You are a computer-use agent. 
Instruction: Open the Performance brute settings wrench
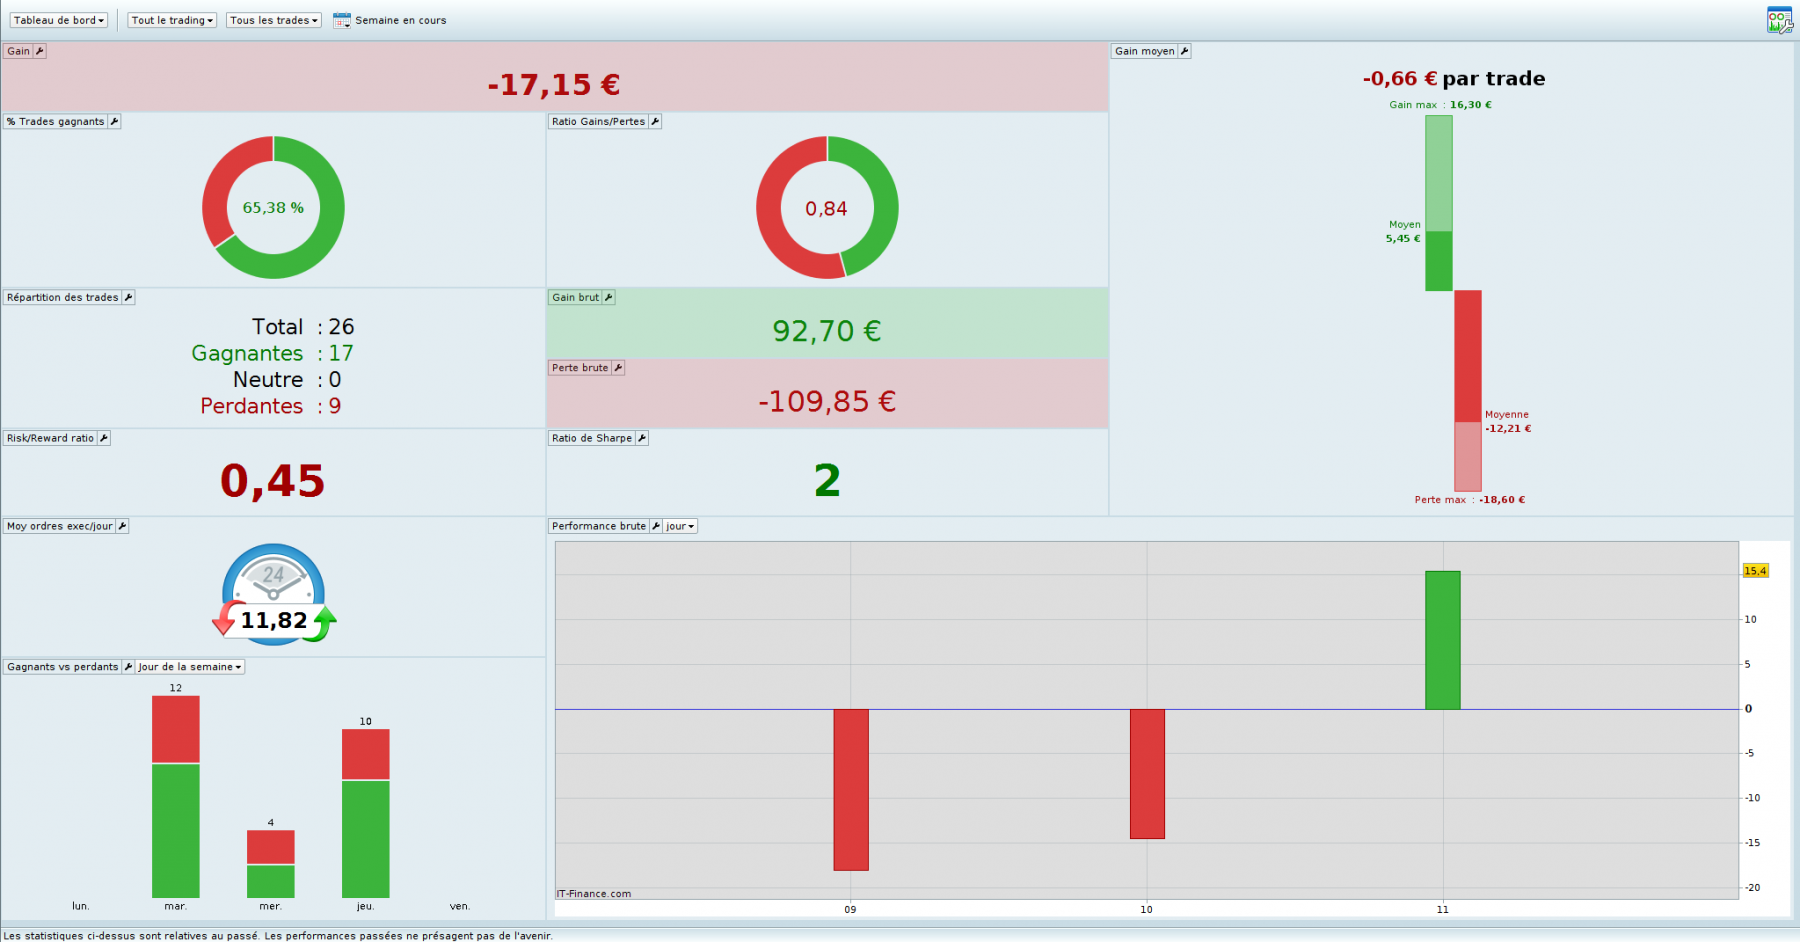tap(656, 526)
